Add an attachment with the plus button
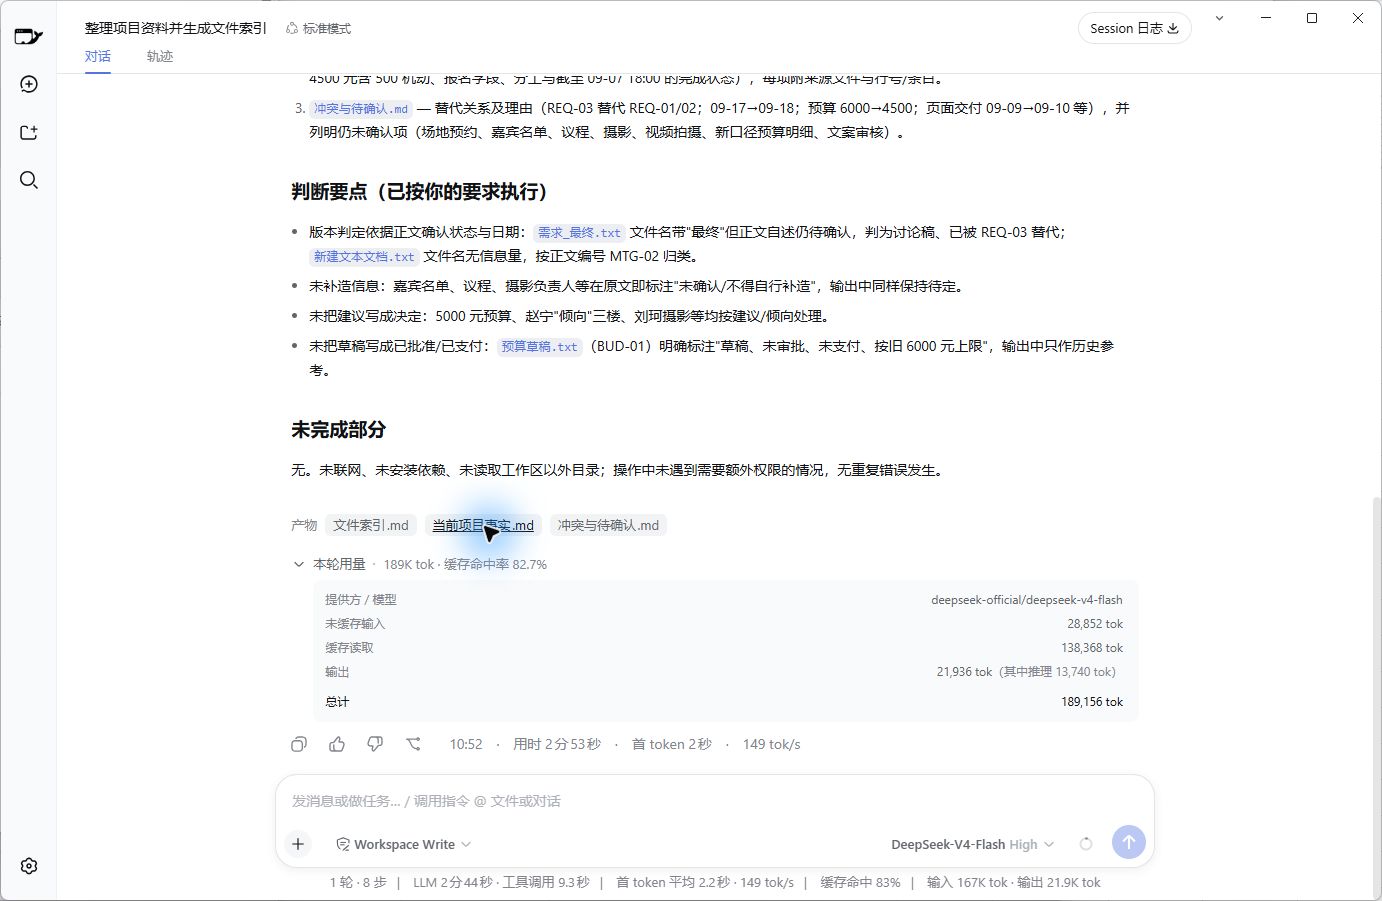Screen dimensions: 1382x901 pyautogui.click(x=298, y=844)
